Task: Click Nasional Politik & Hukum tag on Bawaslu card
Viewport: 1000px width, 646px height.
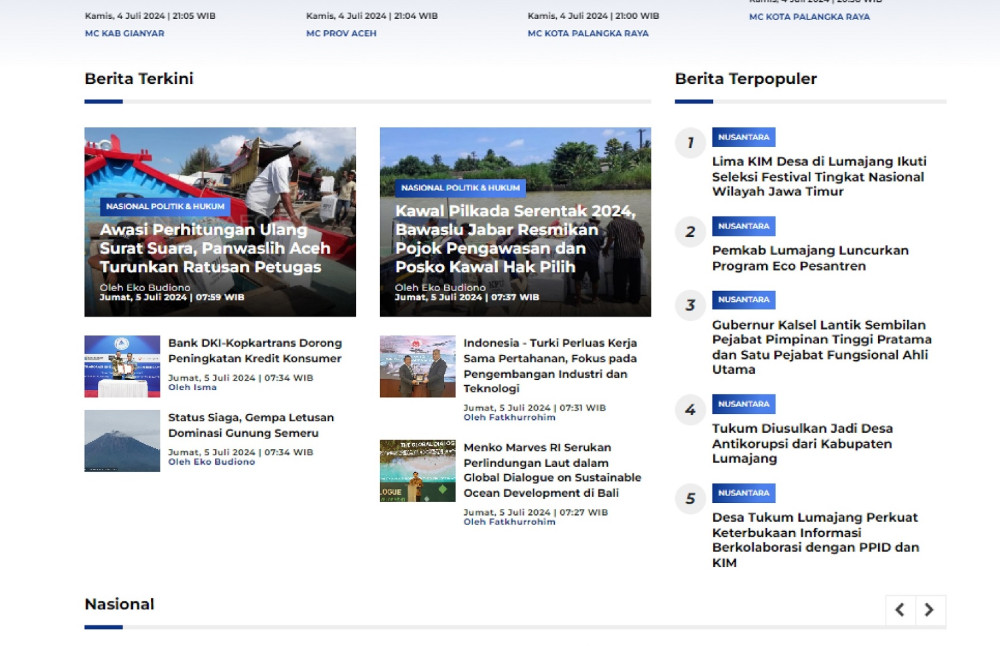Action: click(461, 188)
